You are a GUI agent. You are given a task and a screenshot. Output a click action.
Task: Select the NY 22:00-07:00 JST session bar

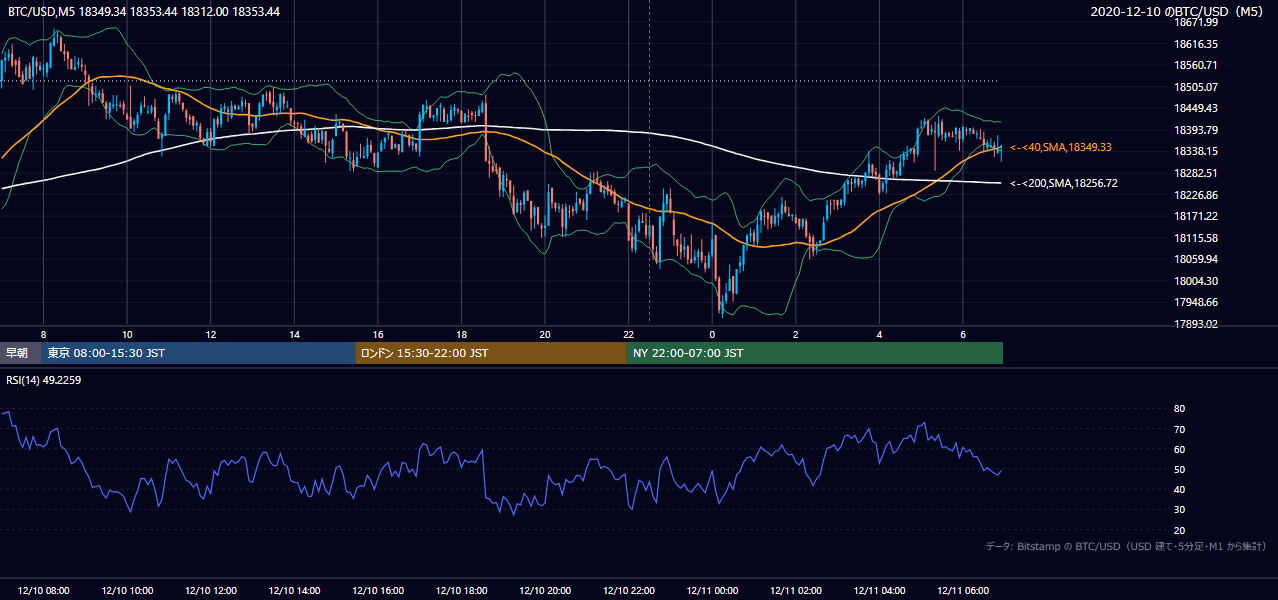pos(815,353)
